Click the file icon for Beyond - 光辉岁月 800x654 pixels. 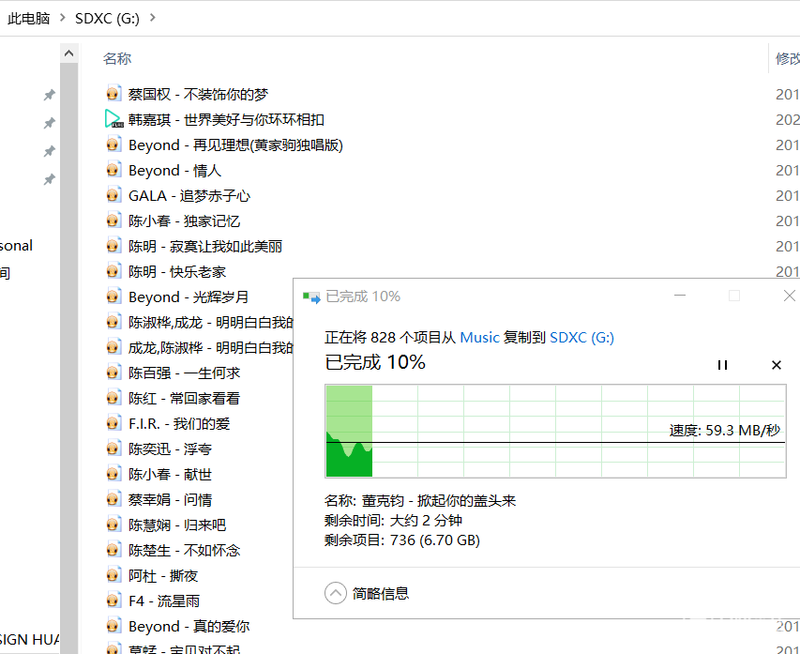[x=114, y=296]
